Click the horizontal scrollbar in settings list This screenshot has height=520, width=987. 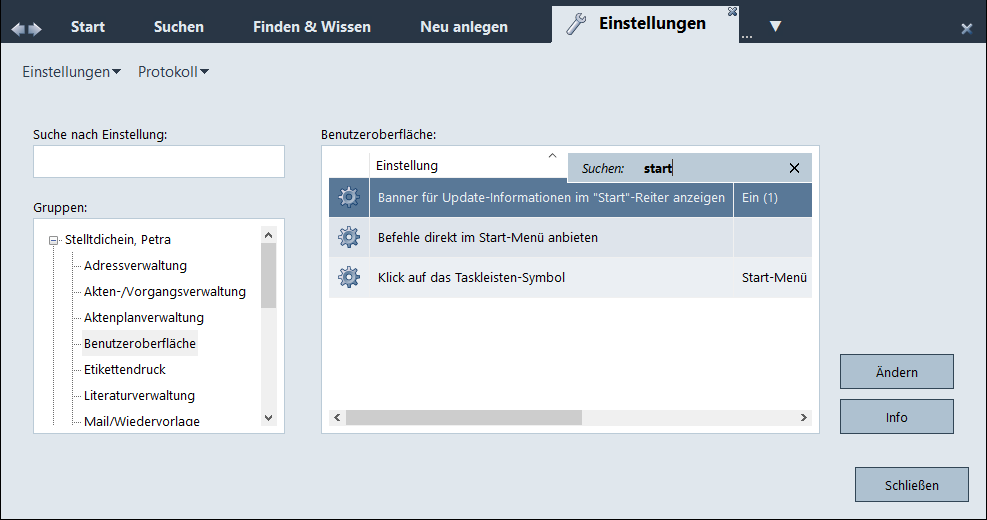coord(463,417)
